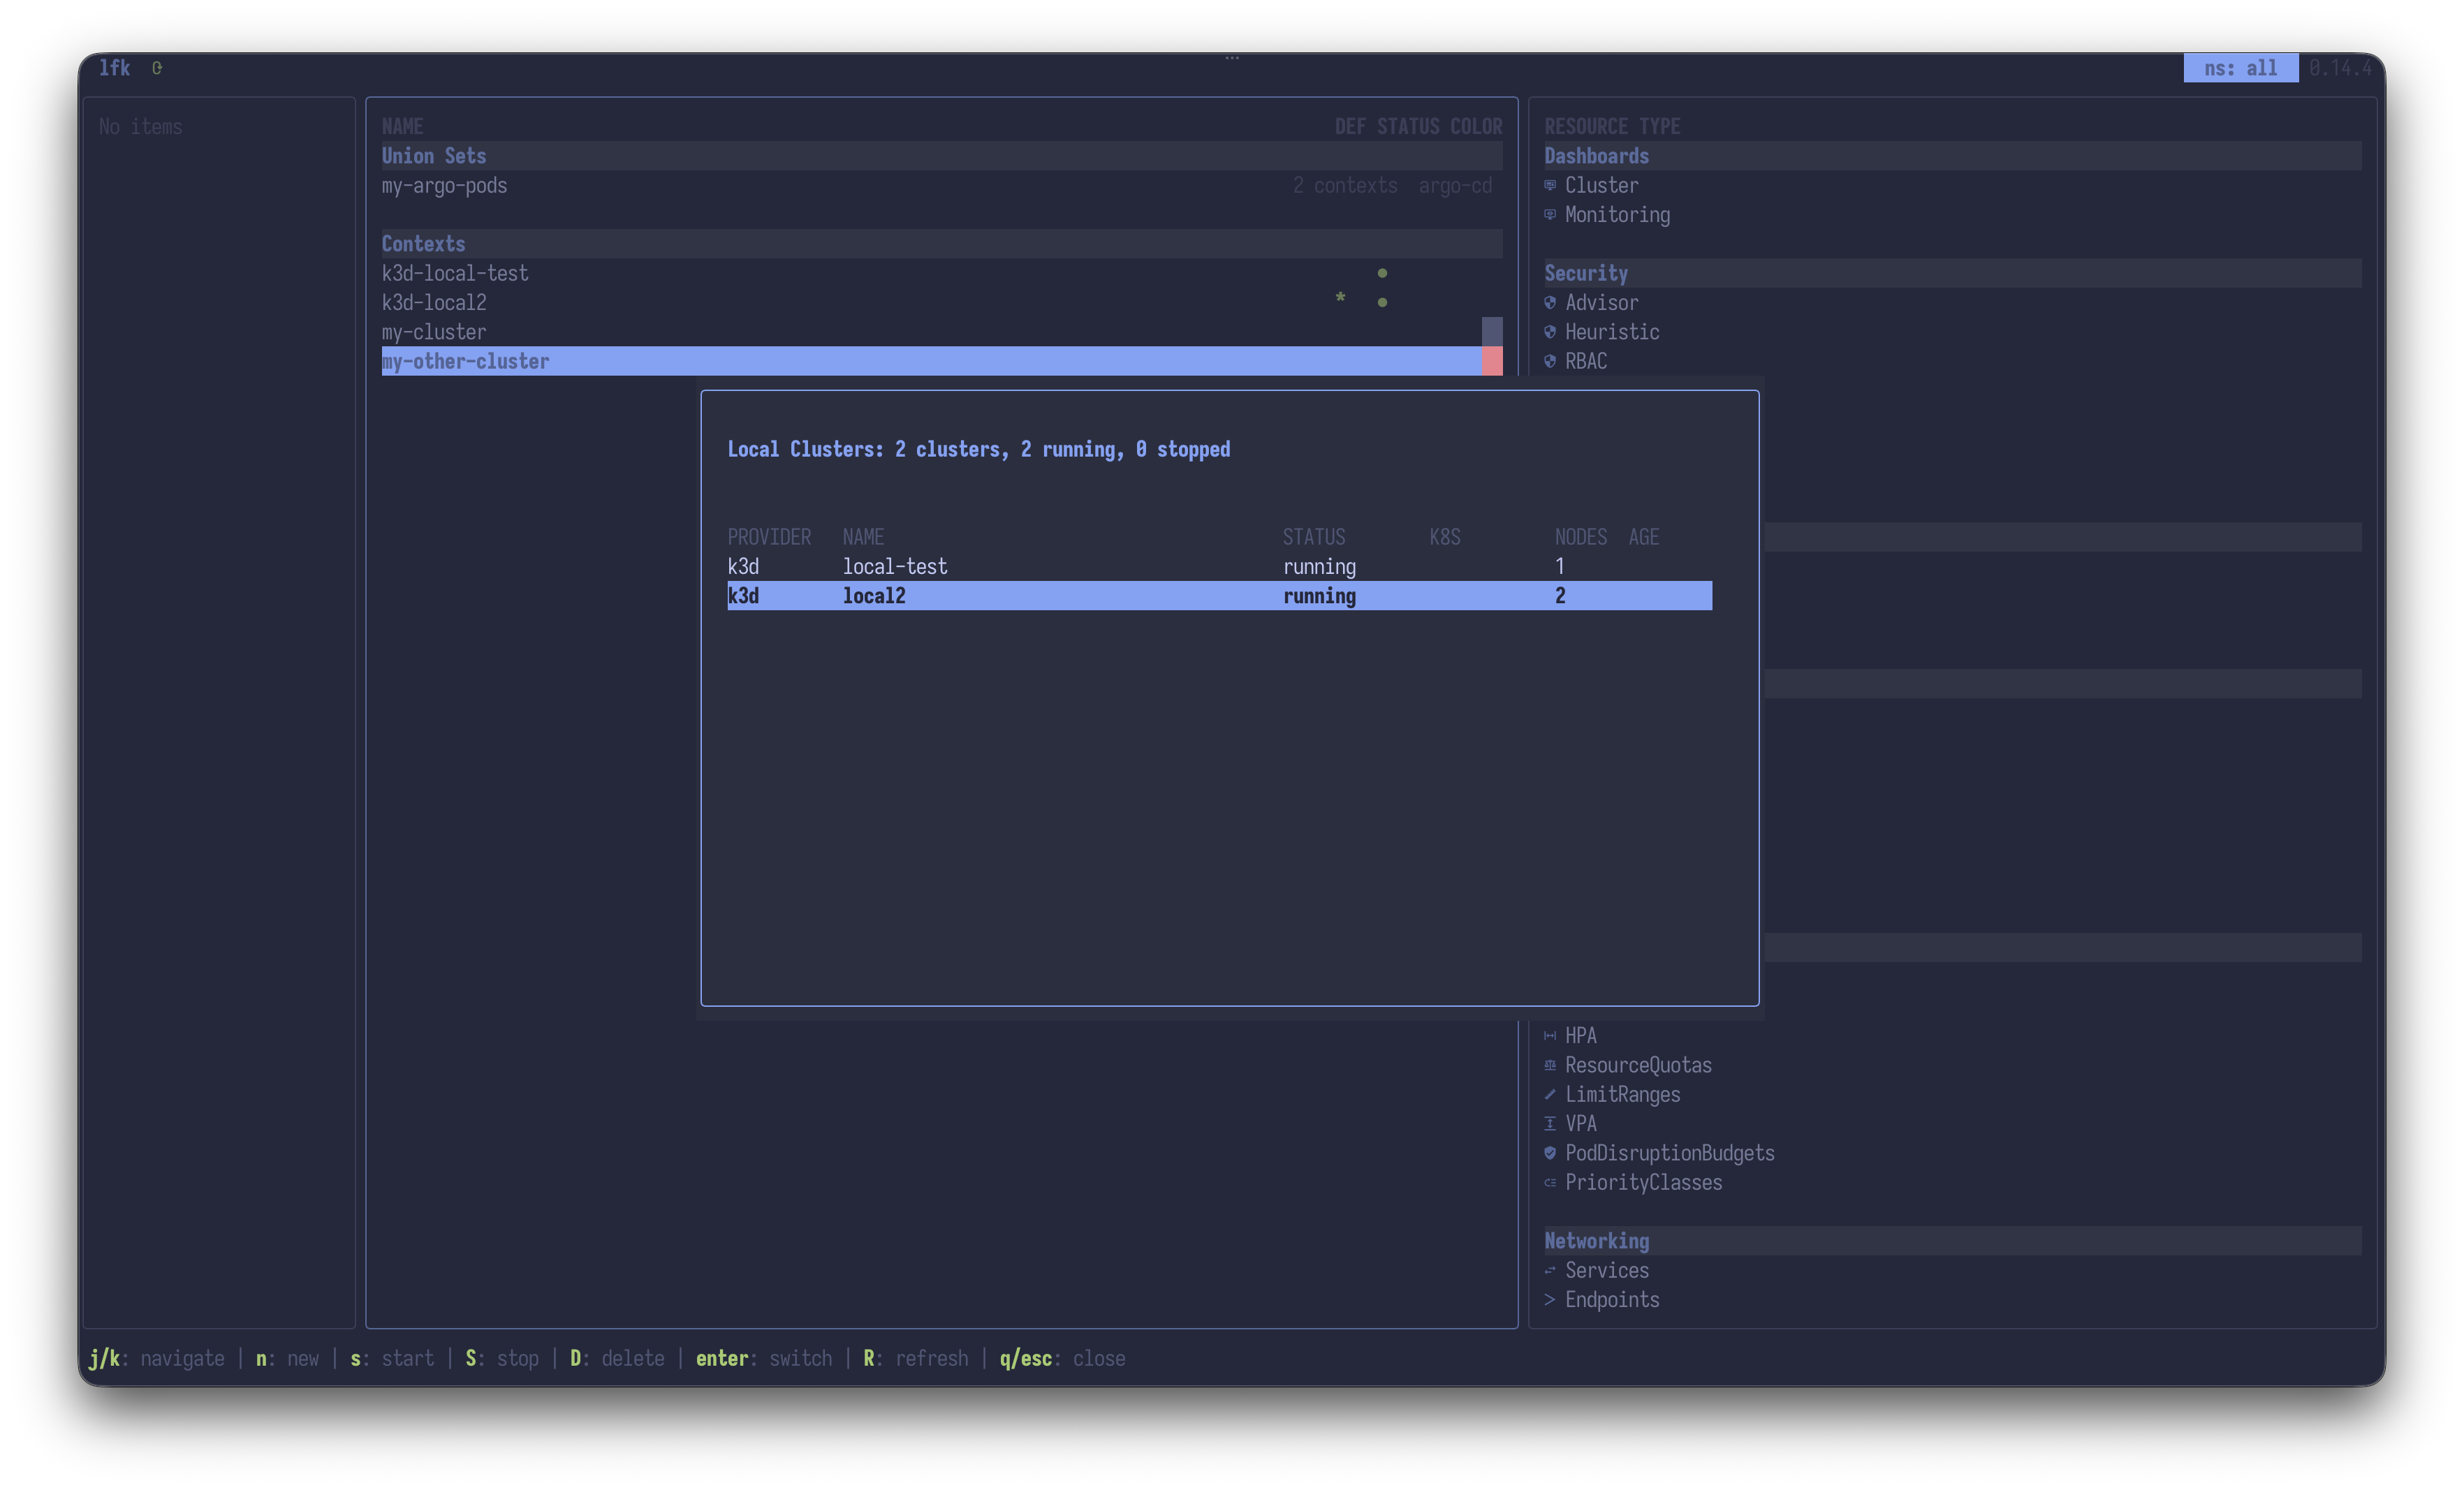
Task: Select the k3d local2 cluster row
Action: [x=1219, y=595]
